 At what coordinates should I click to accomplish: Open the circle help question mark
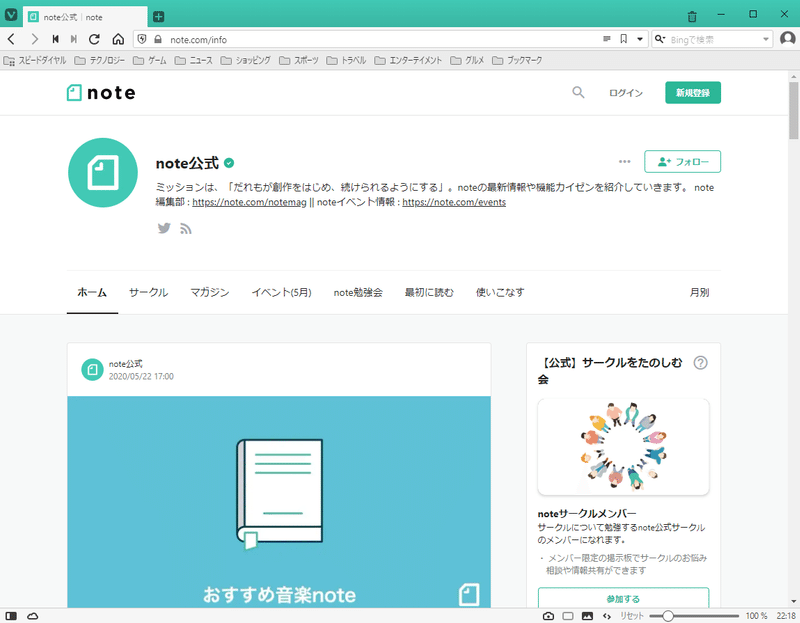point(701,363)
